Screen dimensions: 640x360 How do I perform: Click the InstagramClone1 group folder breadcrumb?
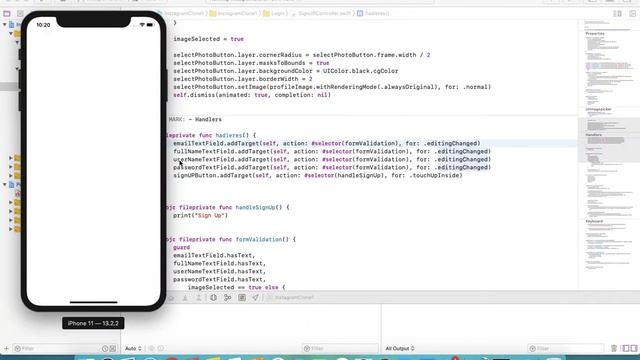(x=234, y=13)
